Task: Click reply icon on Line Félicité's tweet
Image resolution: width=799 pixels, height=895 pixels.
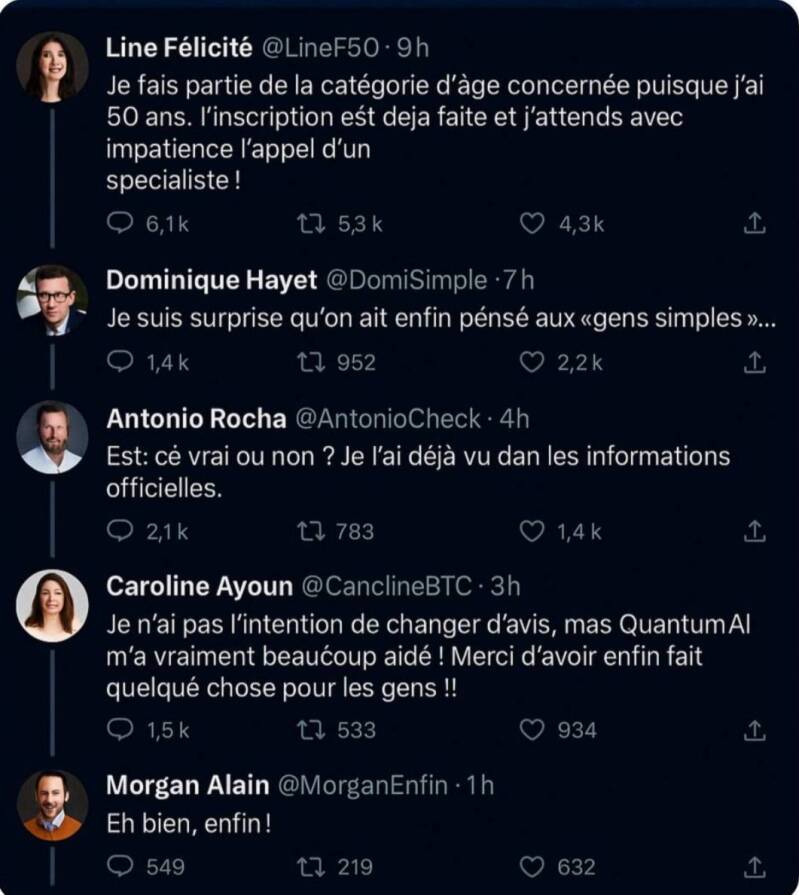Action: [121, 225]
